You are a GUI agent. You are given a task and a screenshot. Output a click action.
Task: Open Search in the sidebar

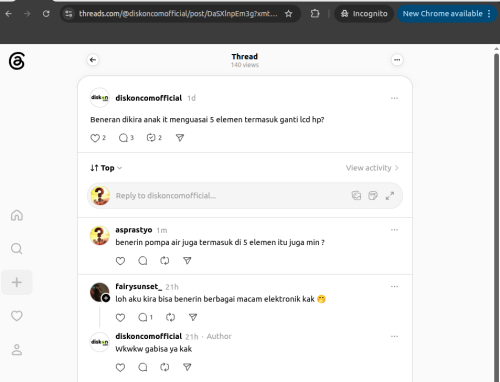coord(17,249)
